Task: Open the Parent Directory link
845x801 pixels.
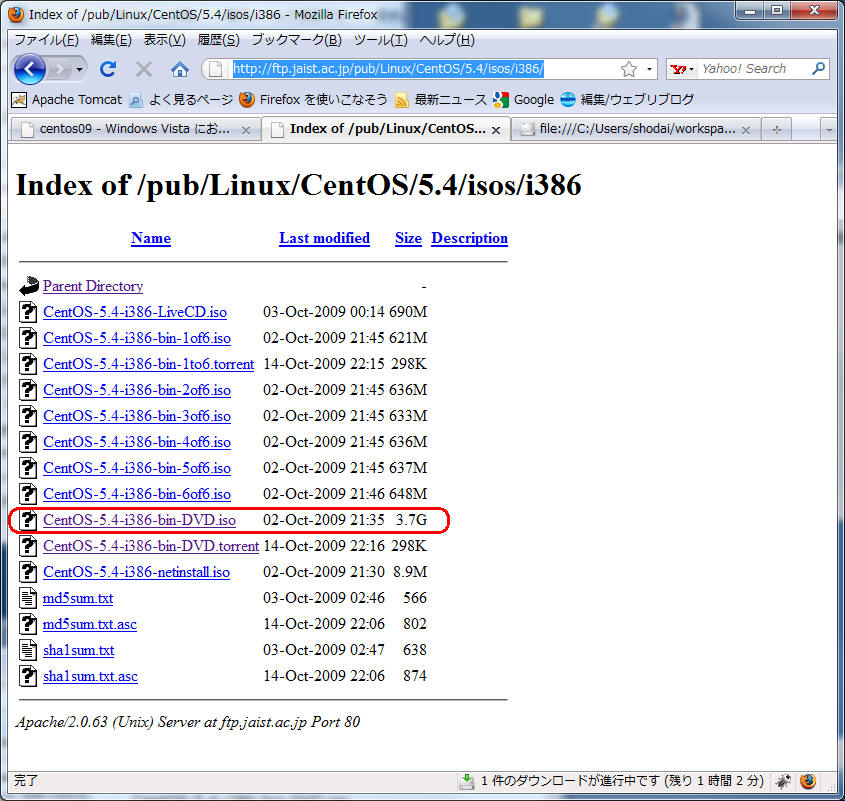Action: coord(93,286)
